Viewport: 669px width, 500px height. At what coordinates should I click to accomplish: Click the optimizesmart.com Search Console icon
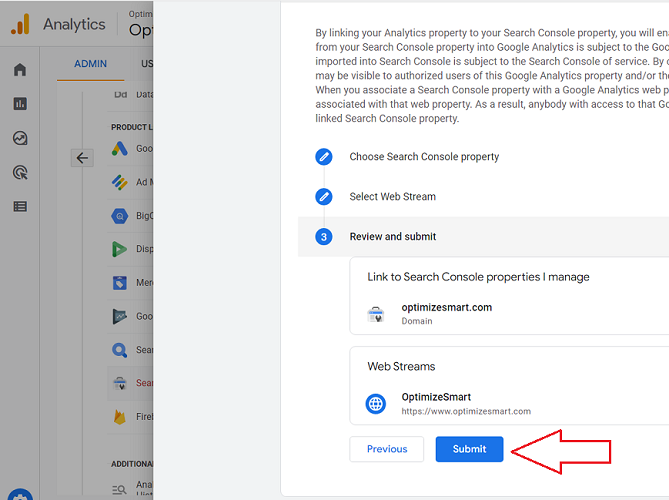(376, 314)
